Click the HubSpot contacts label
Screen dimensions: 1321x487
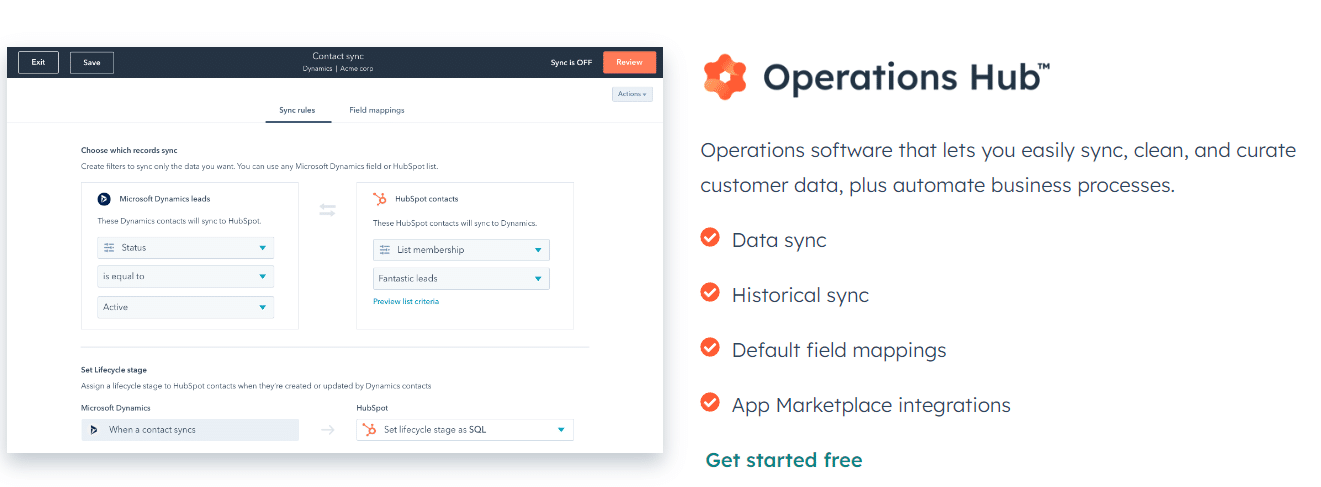[x=427, y=199]
